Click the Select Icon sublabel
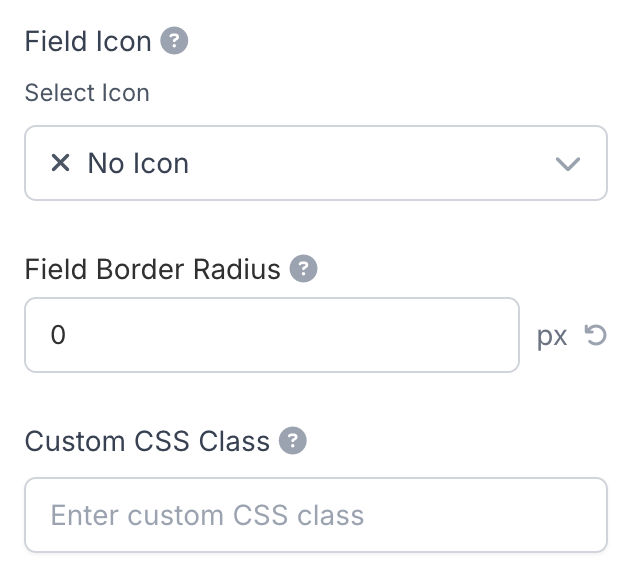 87,93
